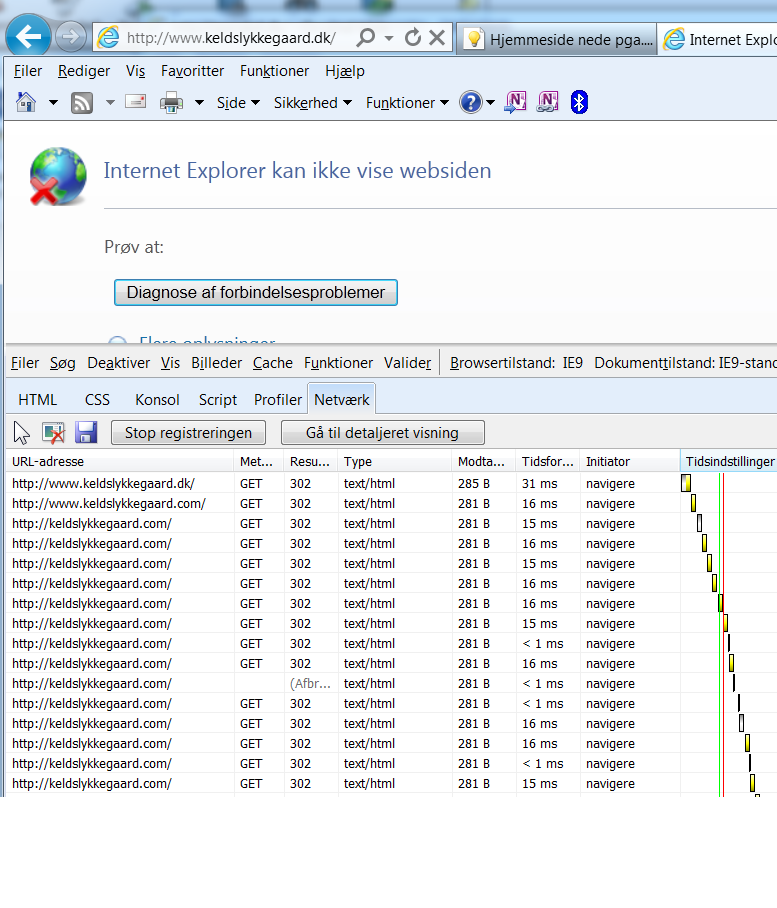Open the Side dropdown menu
This screenshot has width=777, height=908.
pos(238,103)
